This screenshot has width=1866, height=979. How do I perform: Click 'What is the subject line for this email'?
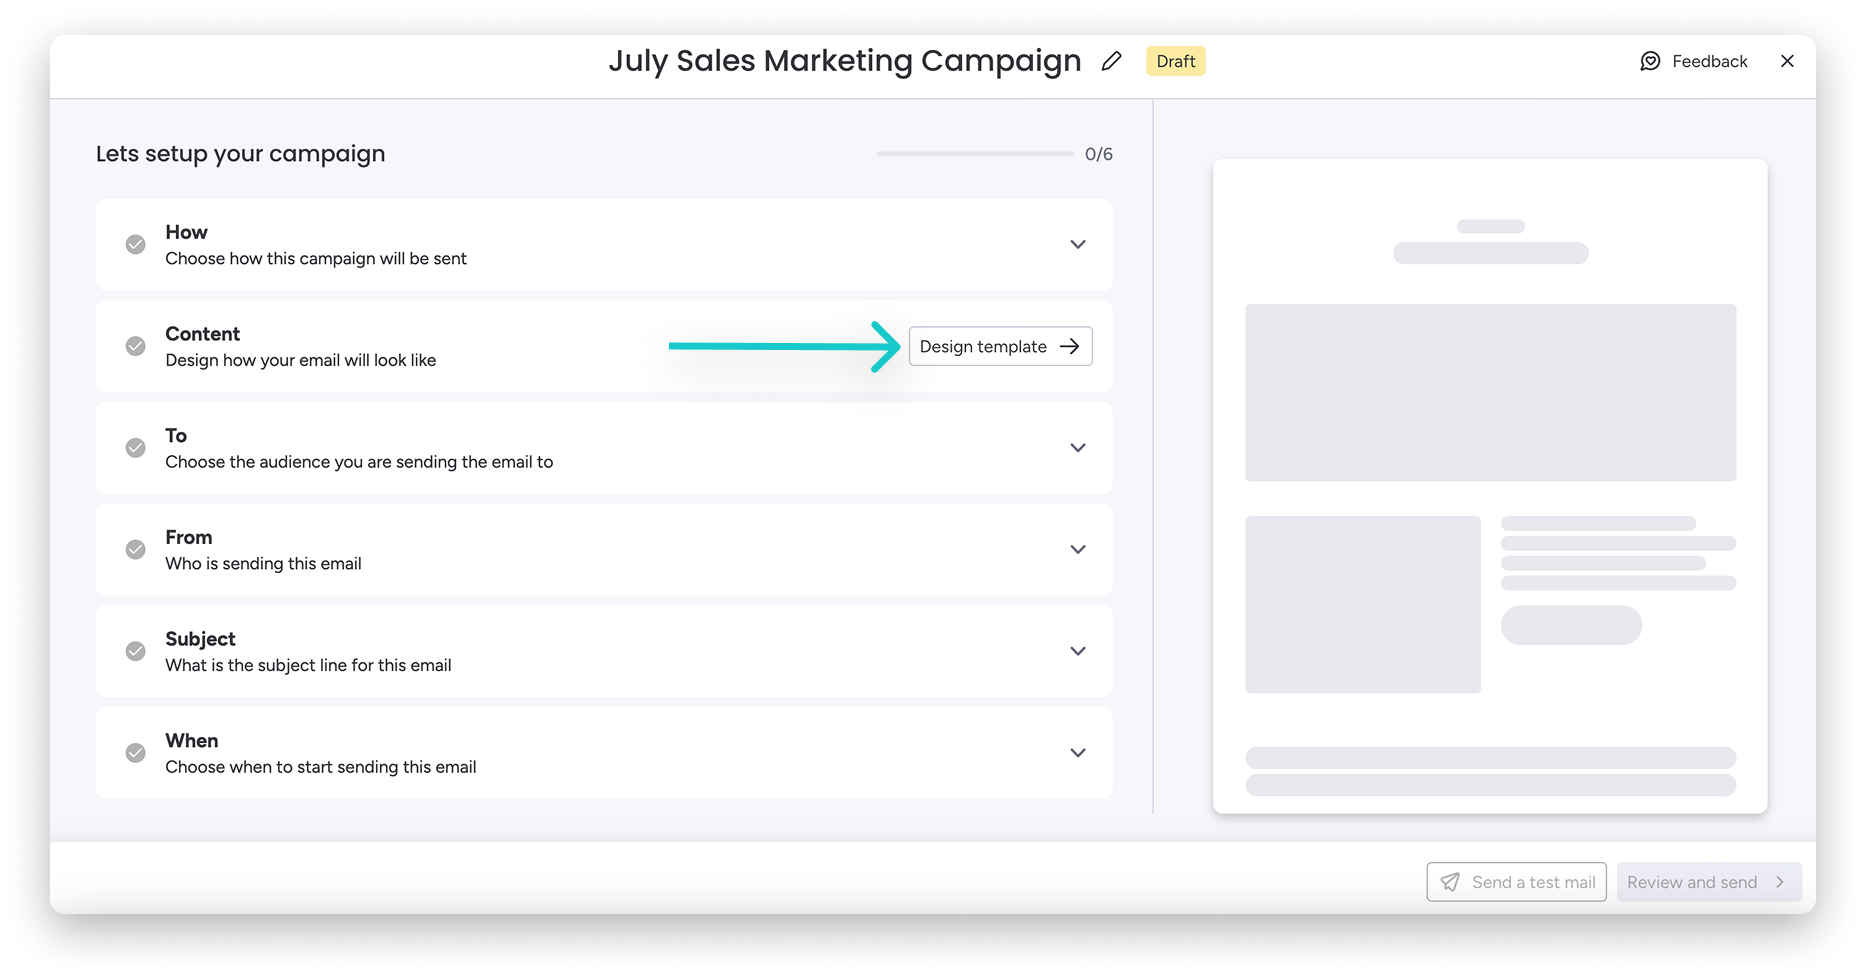click(308, 666)
